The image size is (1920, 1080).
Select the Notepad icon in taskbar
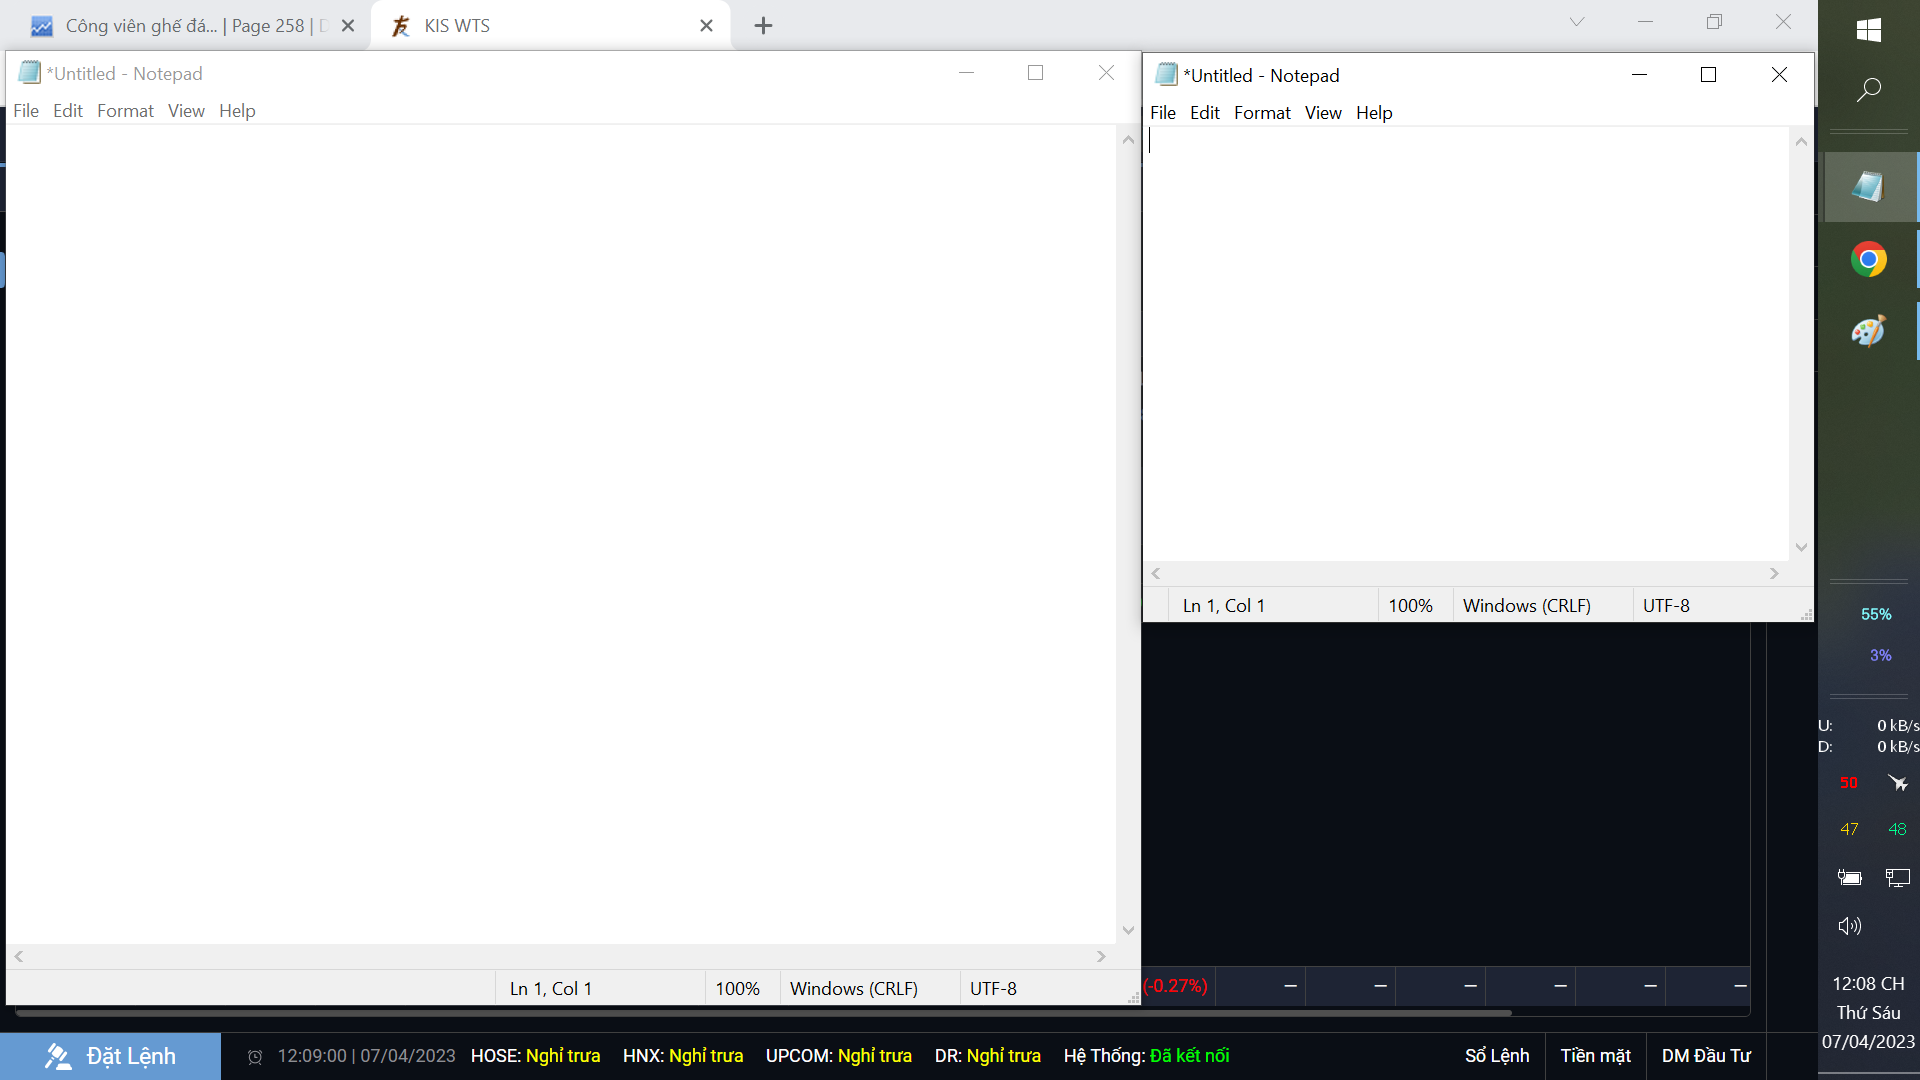(1868, 187)
